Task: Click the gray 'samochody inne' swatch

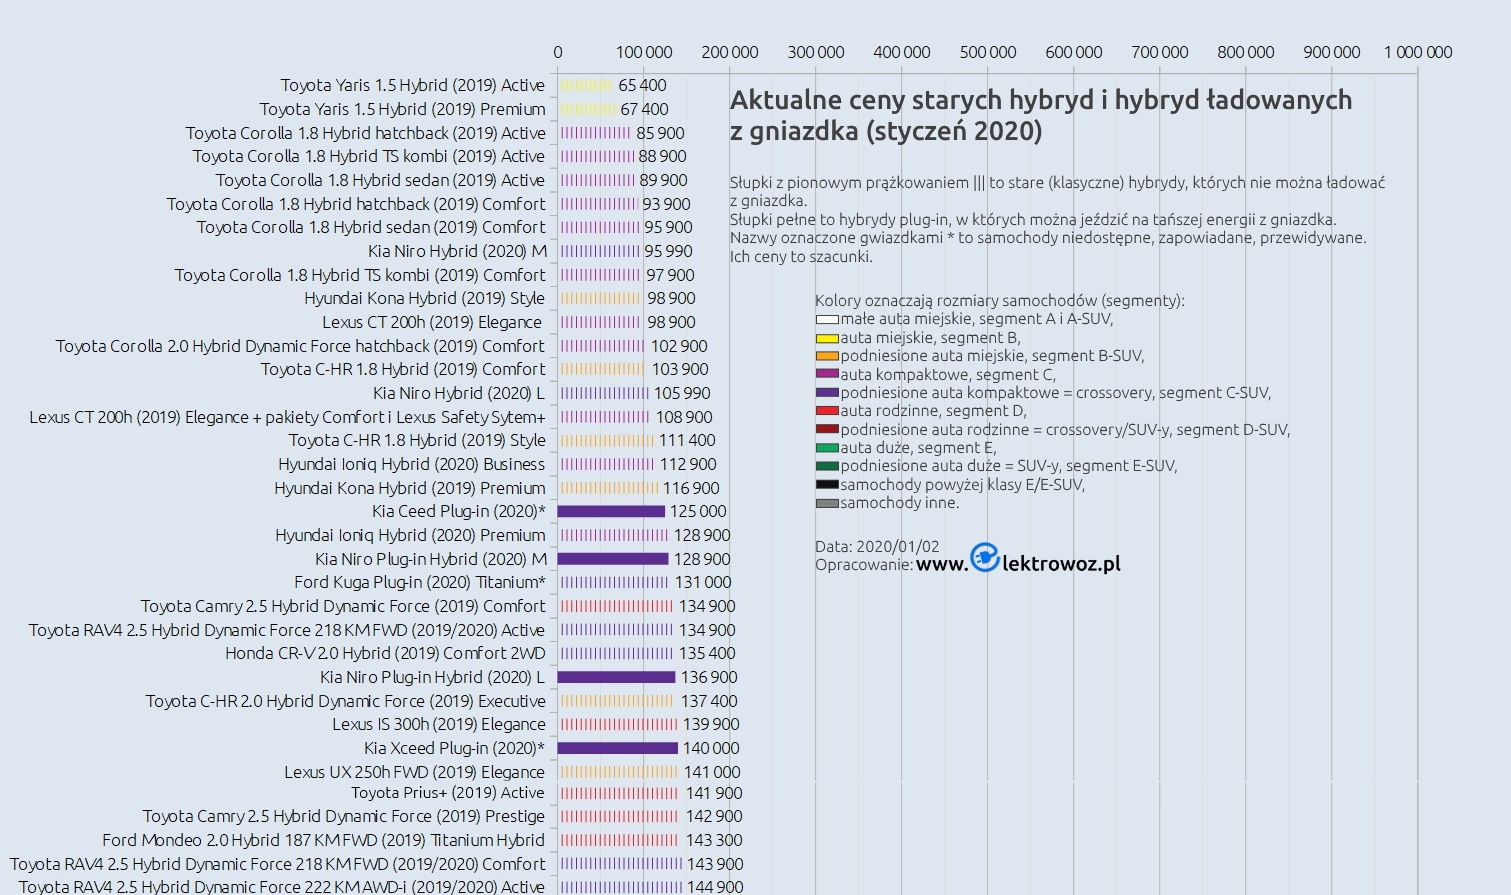Action: 827,503
